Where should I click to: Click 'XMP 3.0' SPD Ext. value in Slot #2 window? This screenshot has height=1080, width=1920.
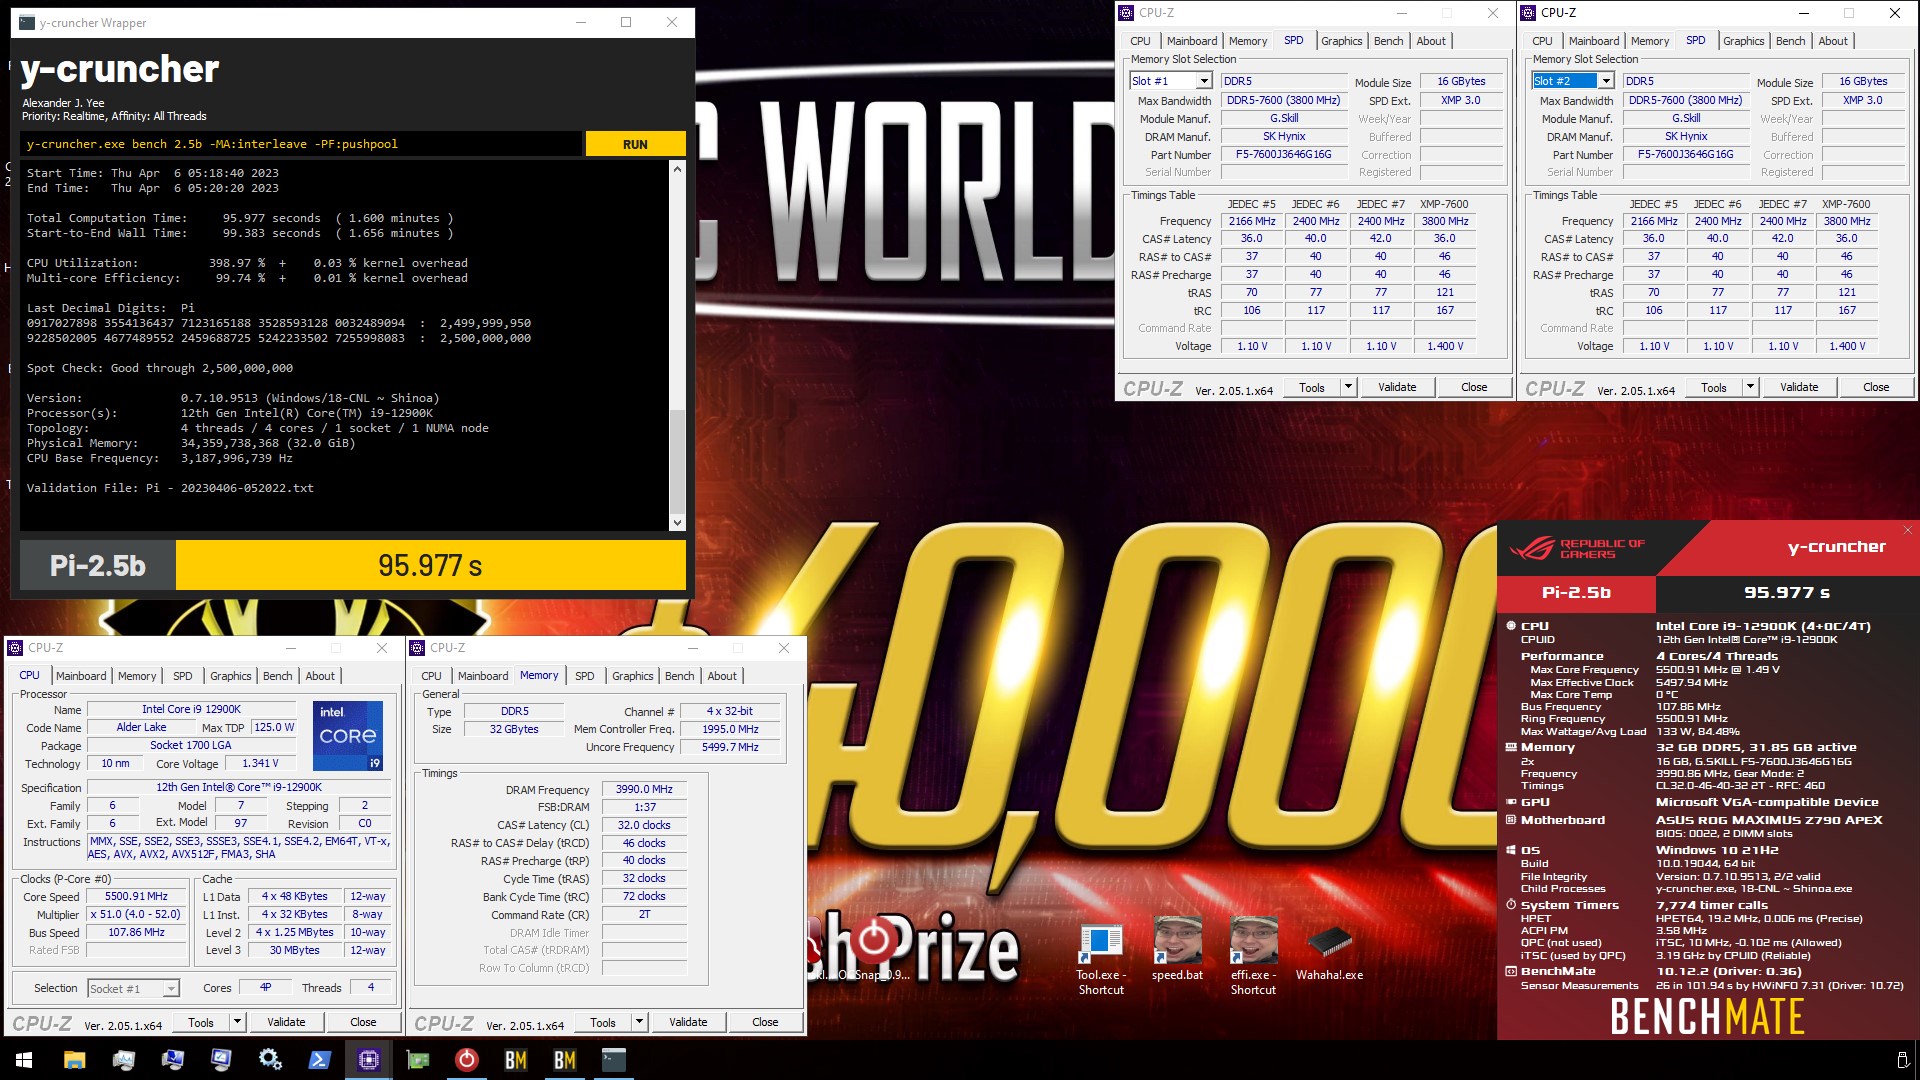[x=1863, y=100]
